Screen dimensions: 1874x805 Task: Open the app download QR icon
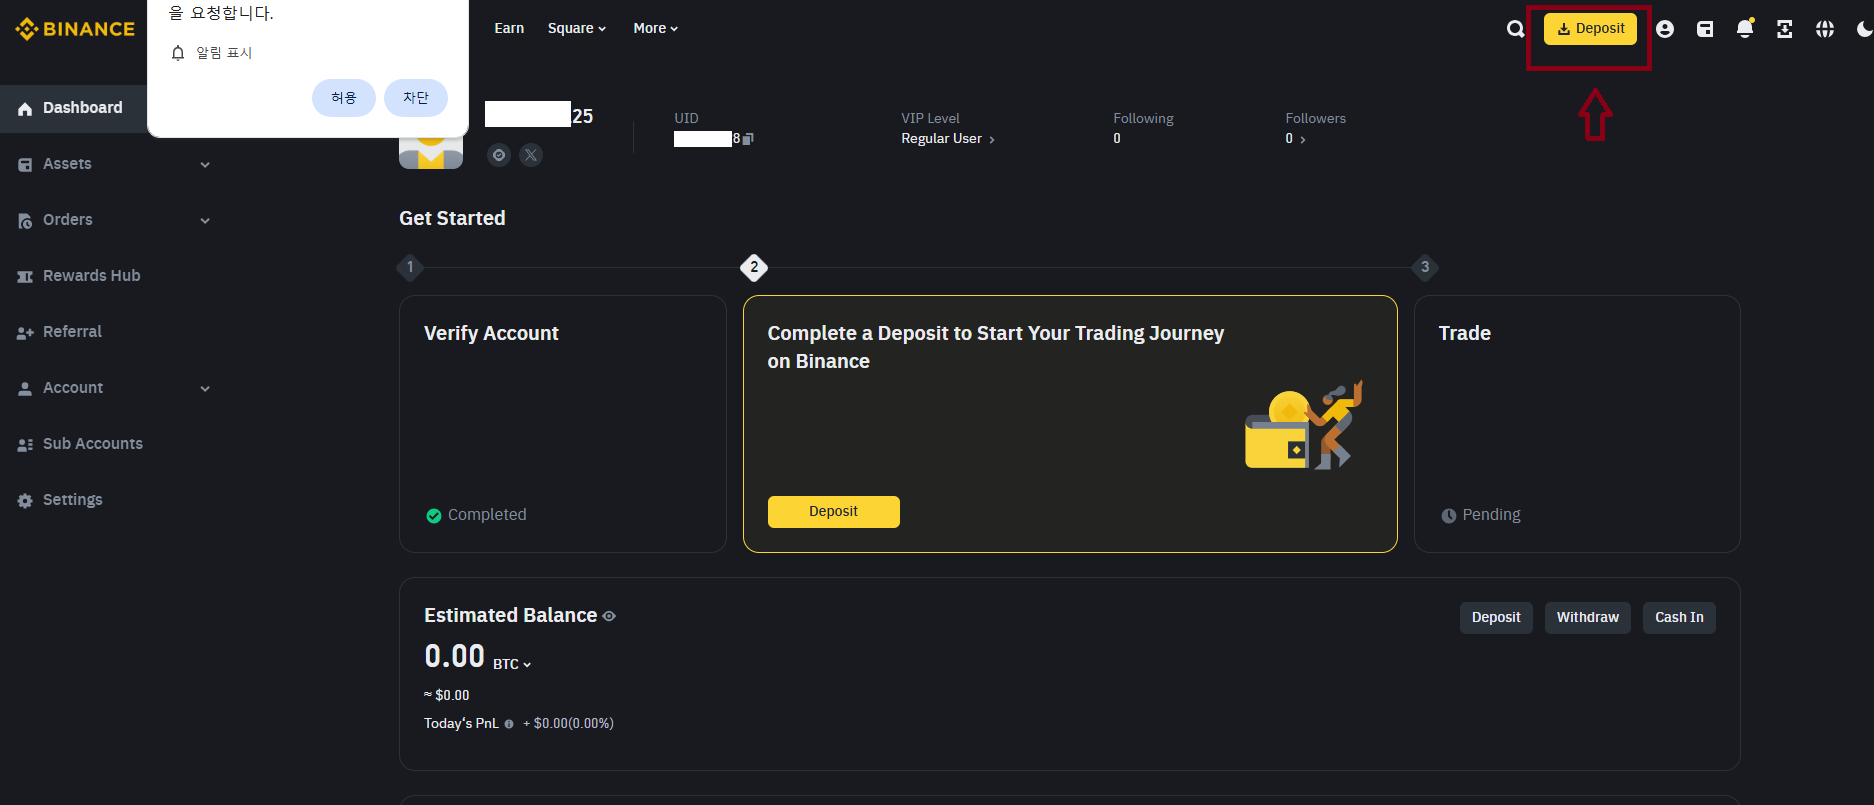[1785, 29]
